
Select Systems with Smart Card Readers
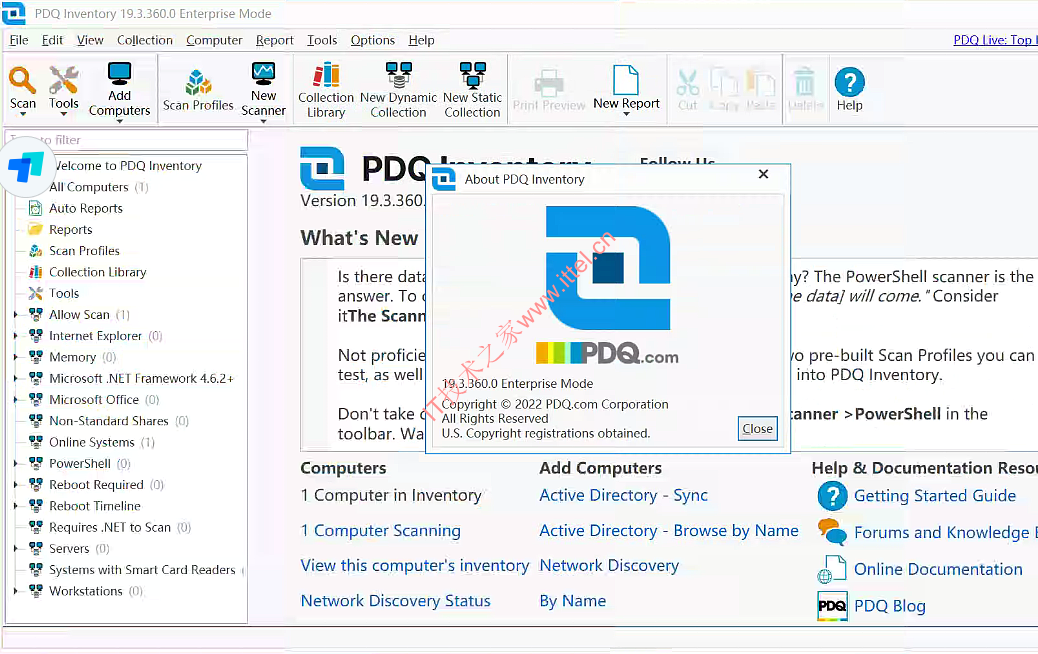pos(142,570)
